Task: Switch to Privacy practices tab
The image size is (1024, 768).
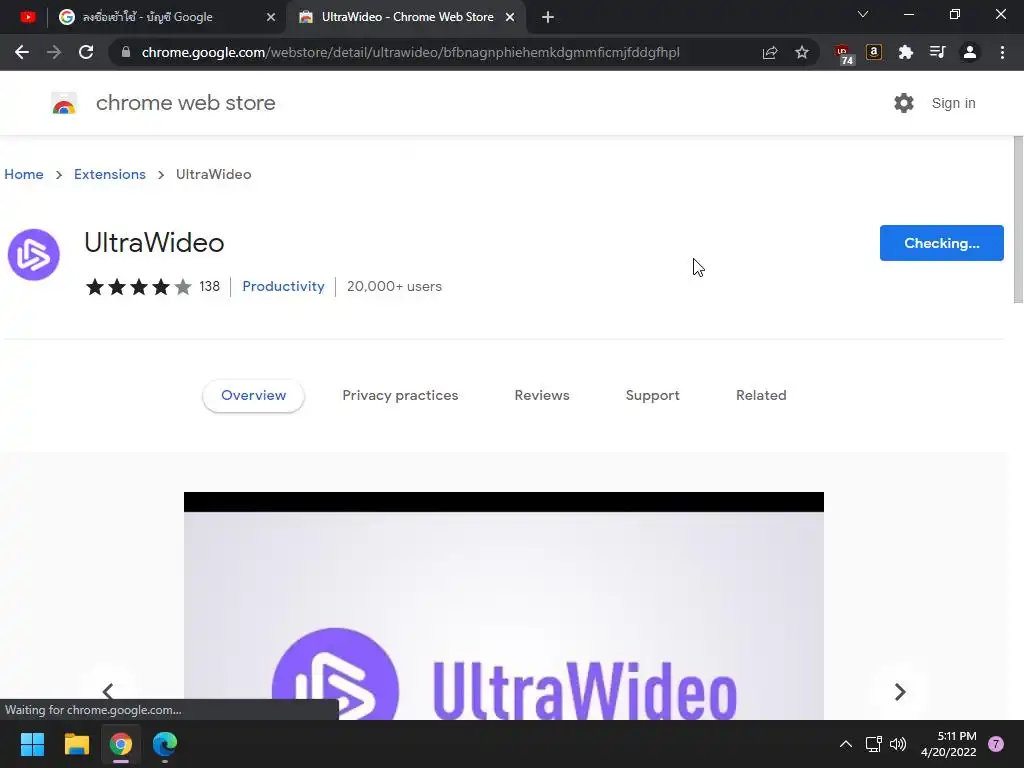Action: pos(400,395)
